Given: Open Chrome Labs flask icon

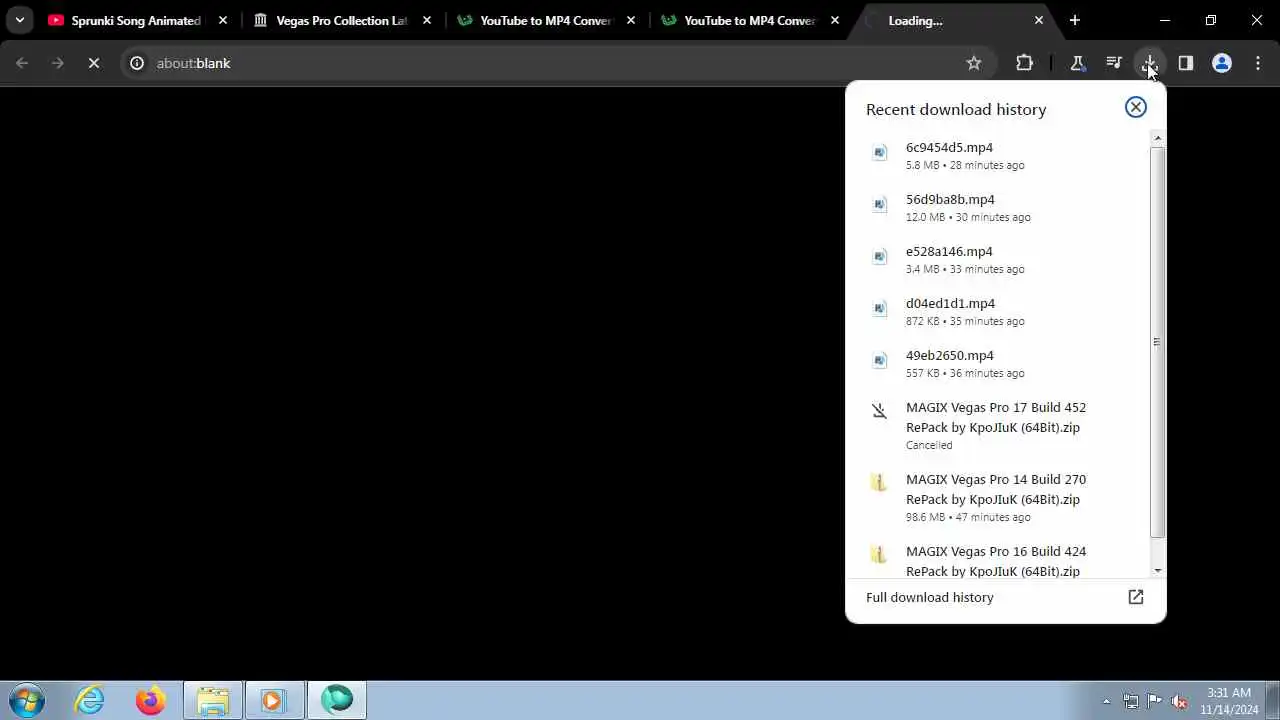Looking at the screenshot, I should coord(1078,63).
